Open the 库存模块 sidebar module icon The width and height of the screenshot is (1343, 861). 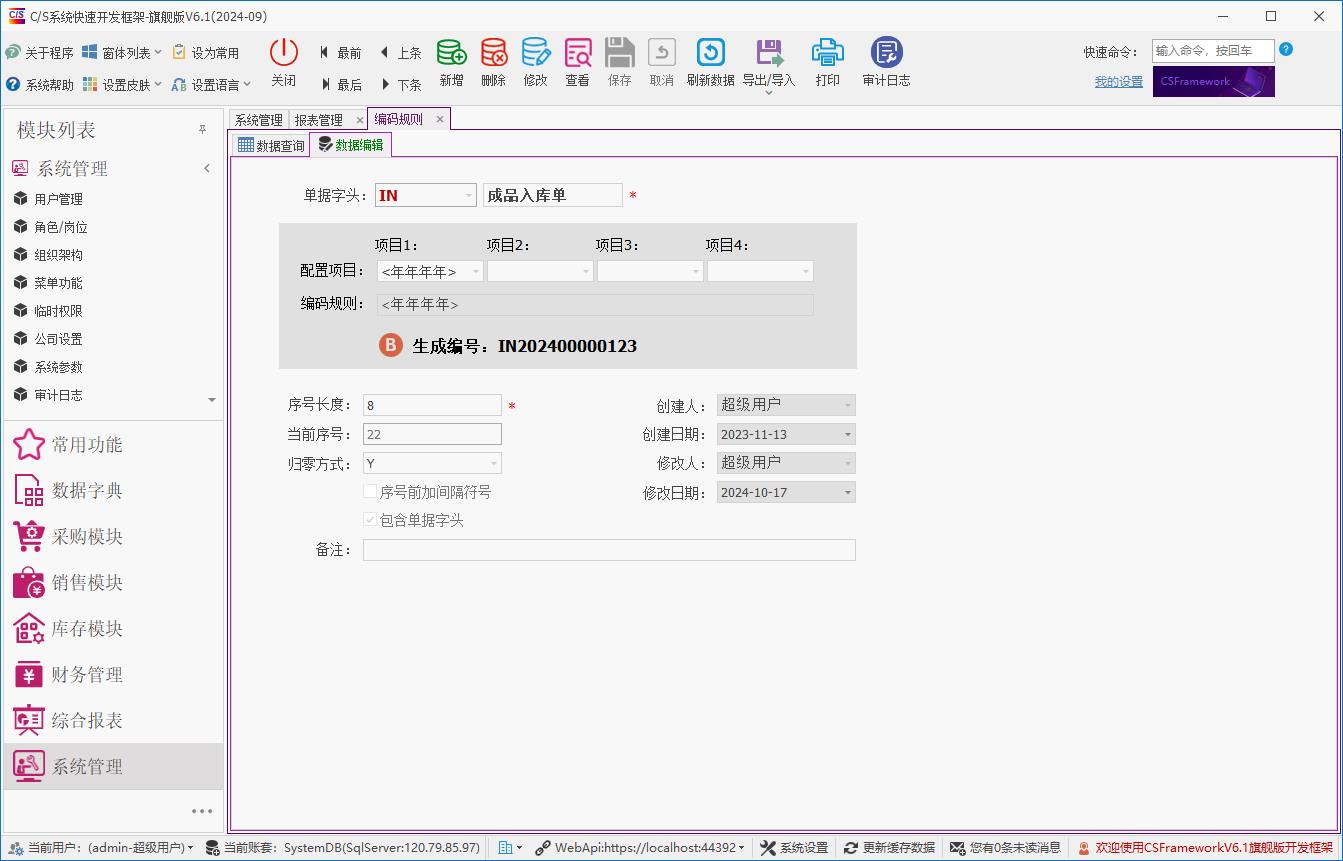pyautogui.click(x=27, y=628)
